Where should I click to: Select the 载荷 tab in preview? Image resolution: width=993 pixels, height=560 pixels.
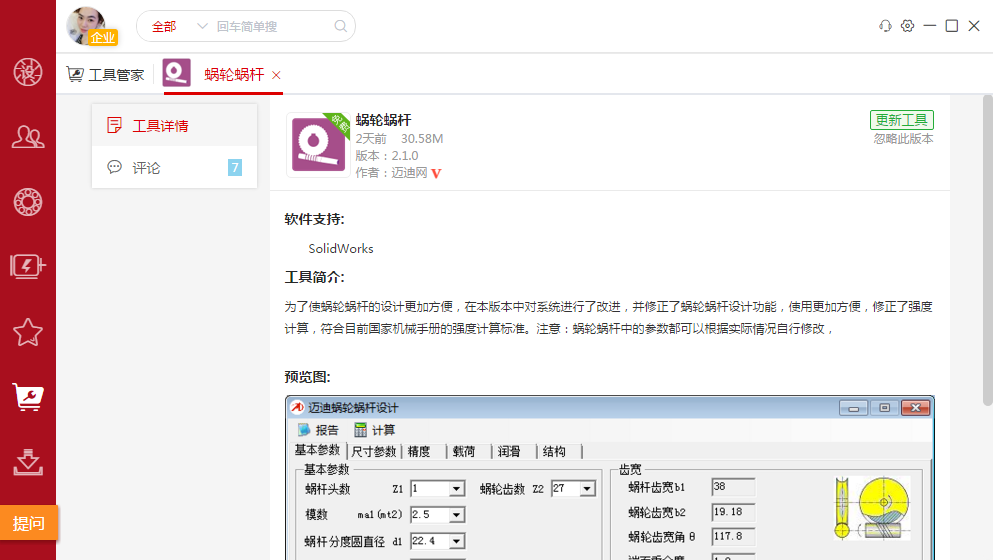tap(464, 452)
